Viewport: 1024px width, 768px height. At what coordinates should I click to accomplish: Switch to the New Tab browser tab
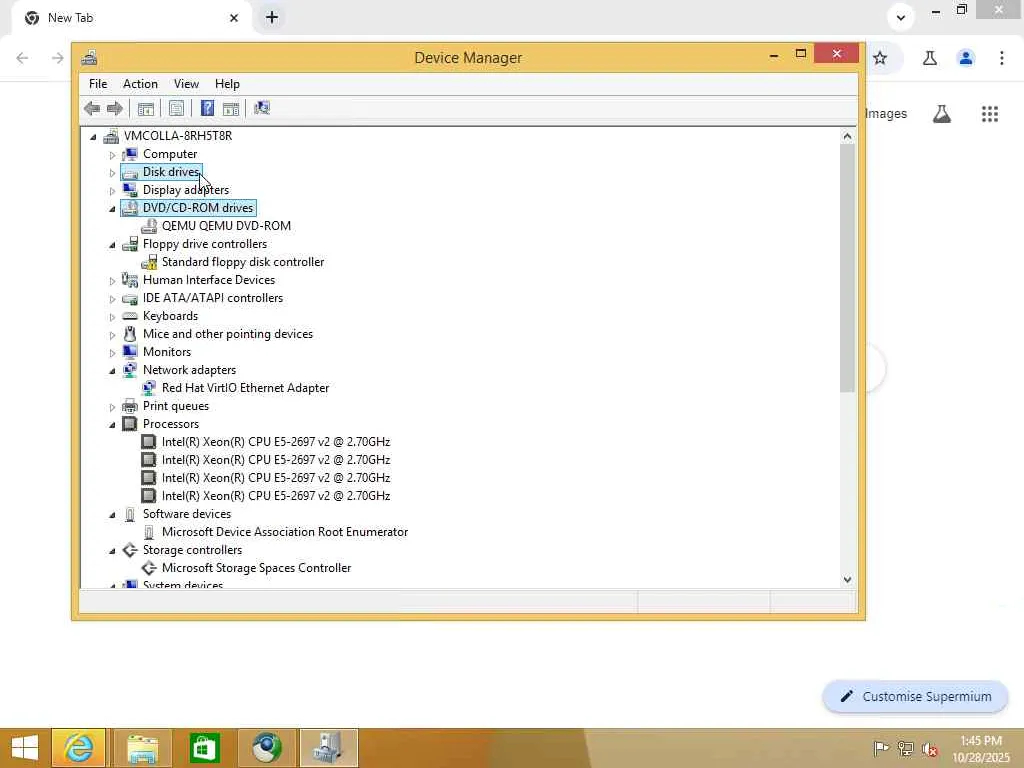[x=129, y=18]
